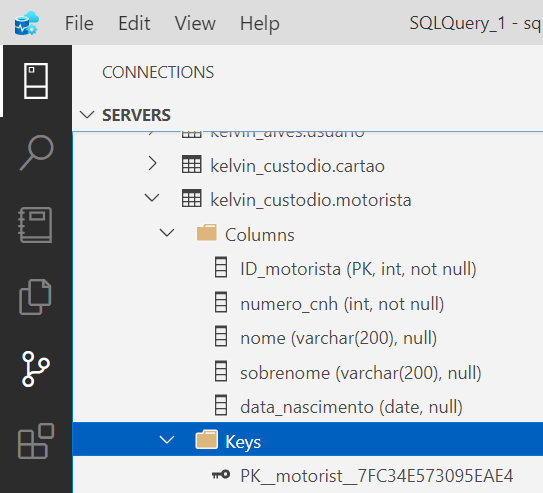This screenshot has width=543, height=493.
Task: Open the View menu
Action: pos(195,24)
